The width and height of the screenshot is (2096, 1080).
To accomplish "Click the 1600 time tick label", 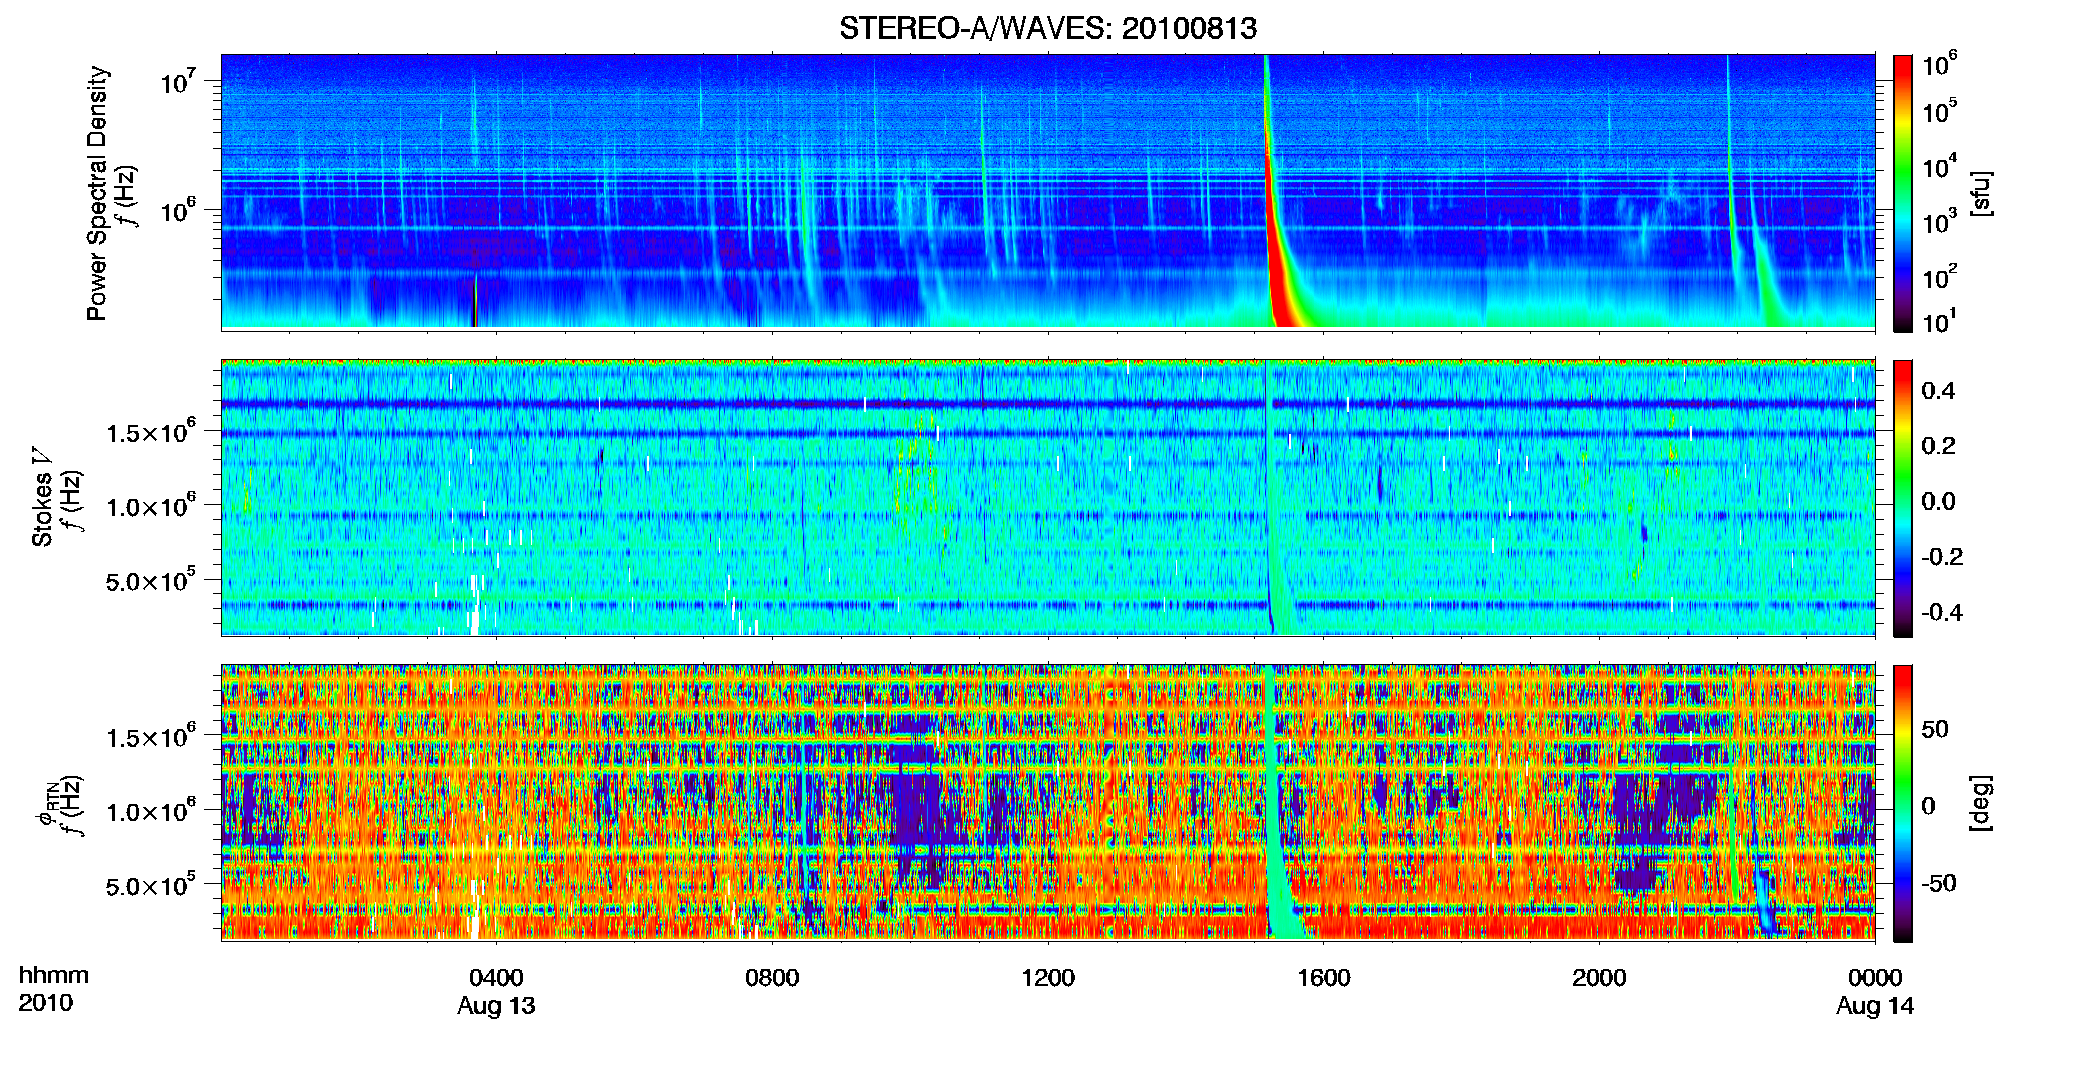I will click(1324, 977).
